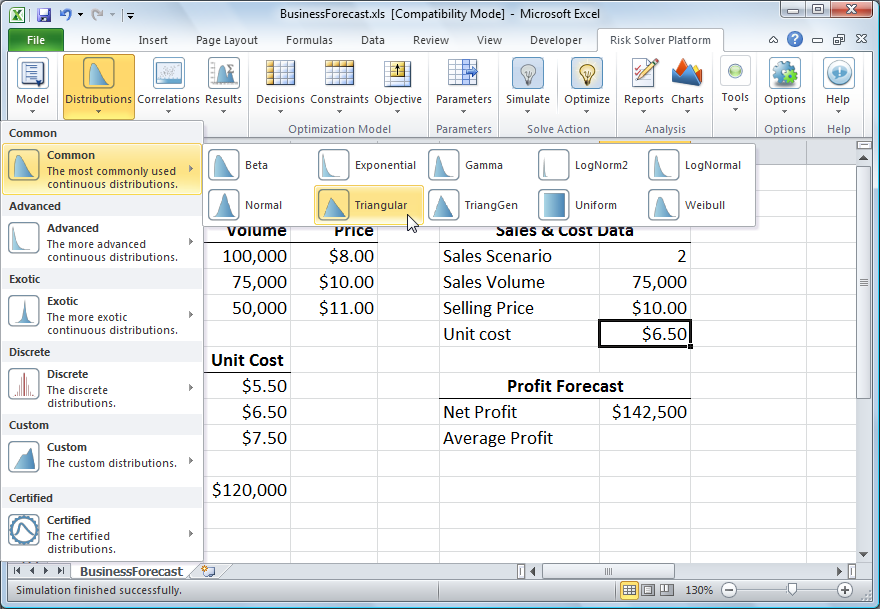Select the Triangular distribution

click(368, 205)
